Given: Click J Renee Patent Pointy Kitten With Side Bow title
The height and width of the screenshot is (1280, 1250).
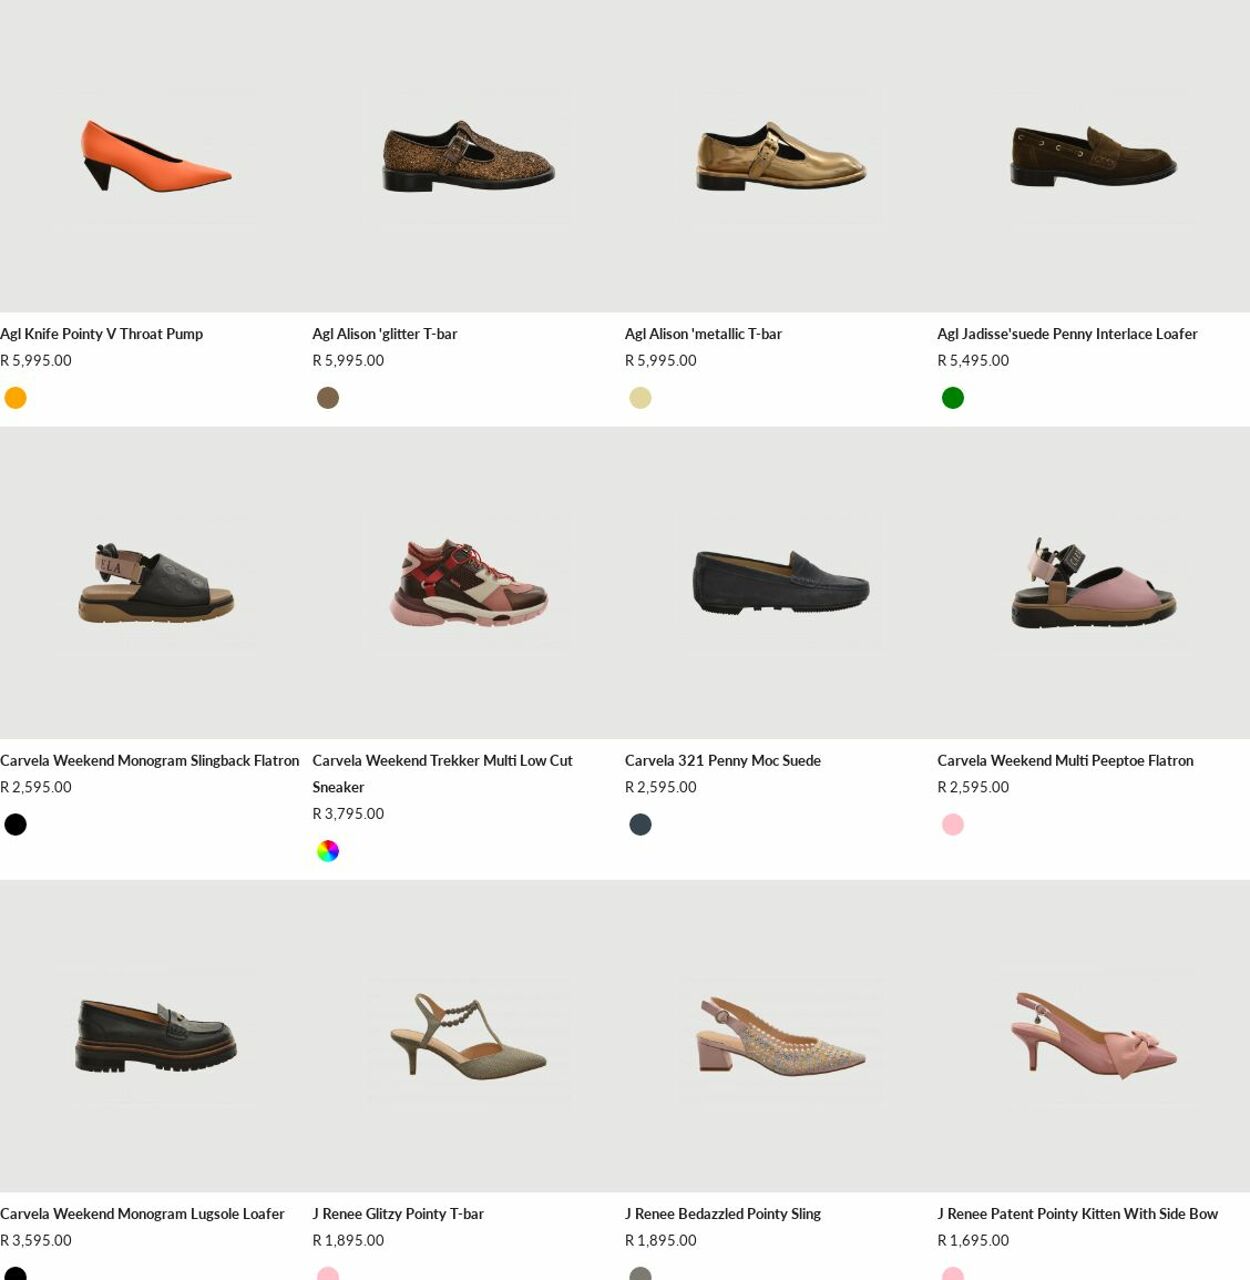Looking at the screenshot, I should [x=1077, y=1214].
